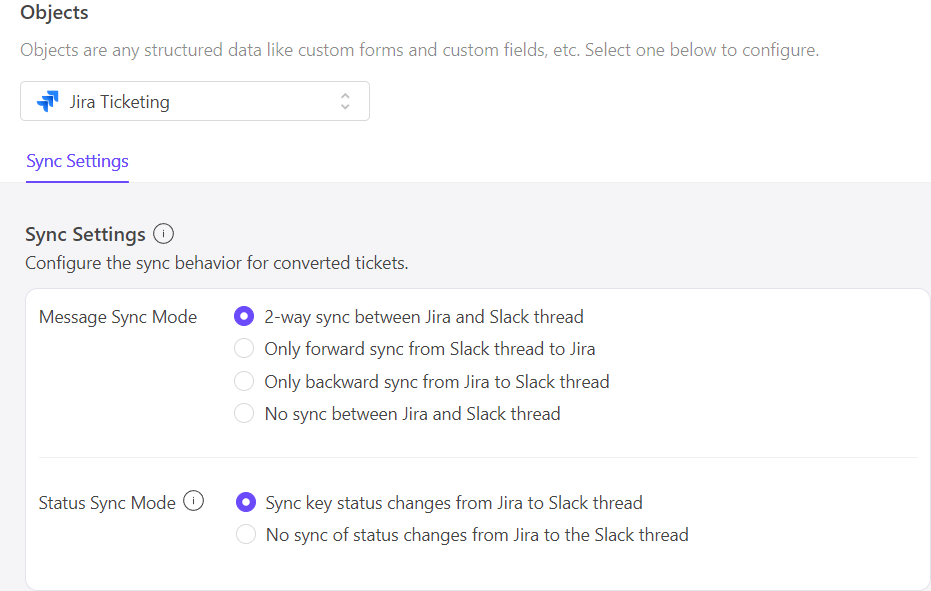This screenshot has width=931, height=591.
Task: Select the 2-way sync radio button
Action: coord(244,317)
